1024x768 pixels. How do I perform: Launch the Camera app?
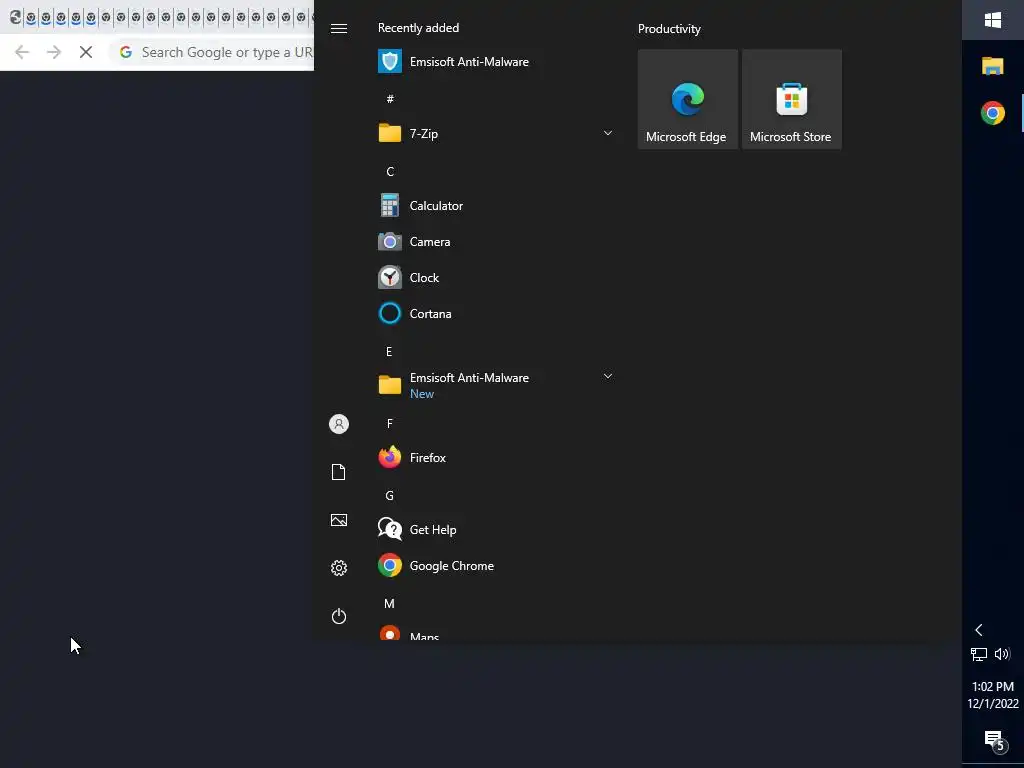click(495, 242)
